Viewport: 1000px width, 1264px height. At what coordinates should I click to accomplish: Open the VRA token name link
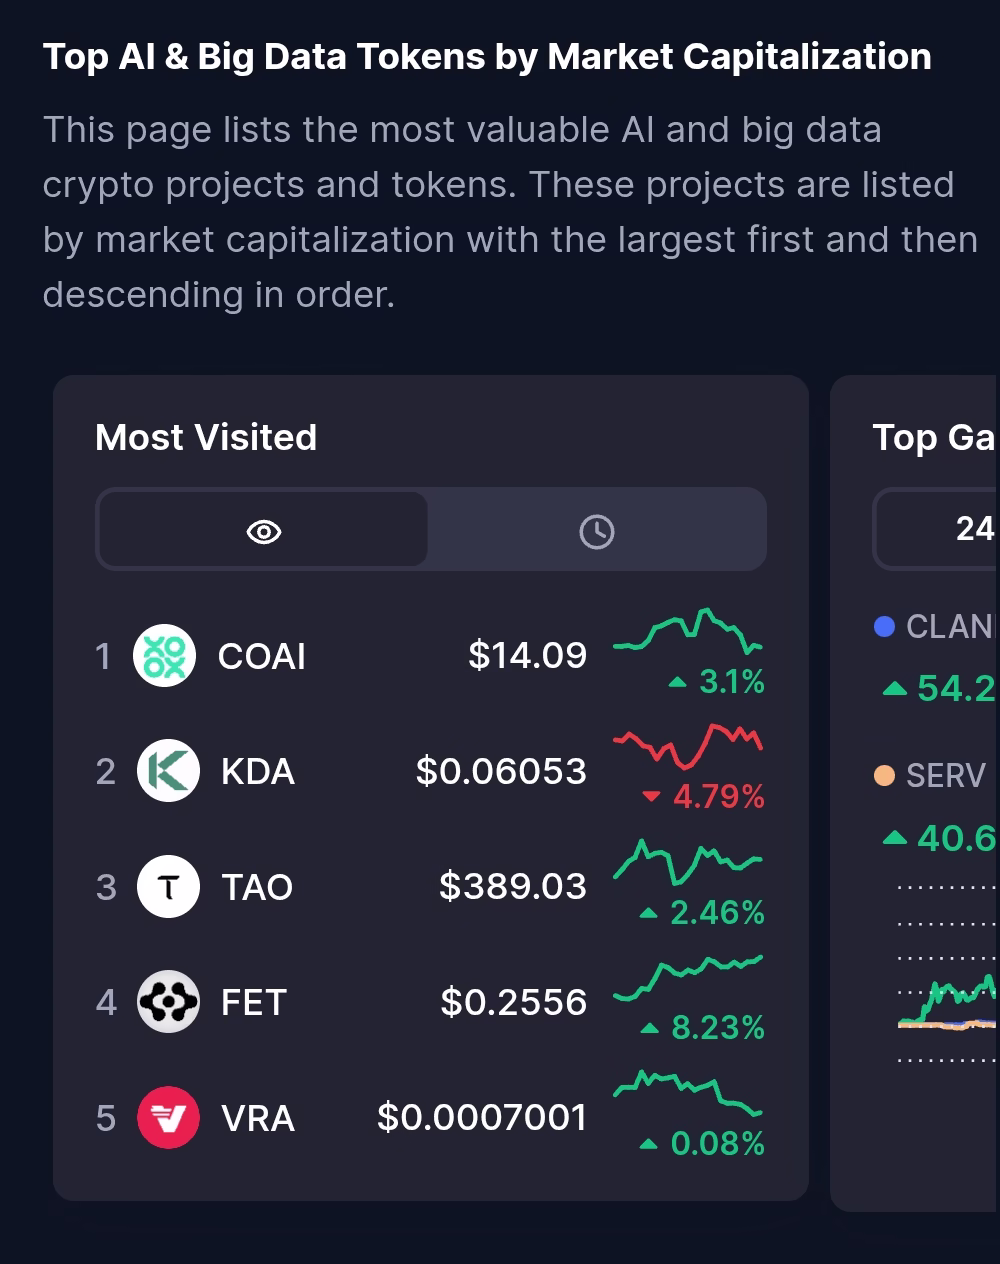(257, 1119)
